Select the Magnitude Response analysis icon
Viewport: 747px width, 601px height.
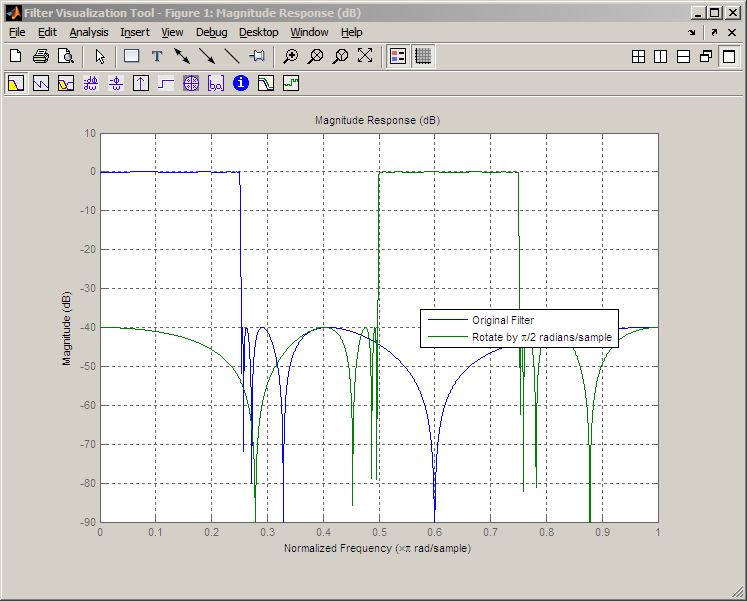pos(16,83)
